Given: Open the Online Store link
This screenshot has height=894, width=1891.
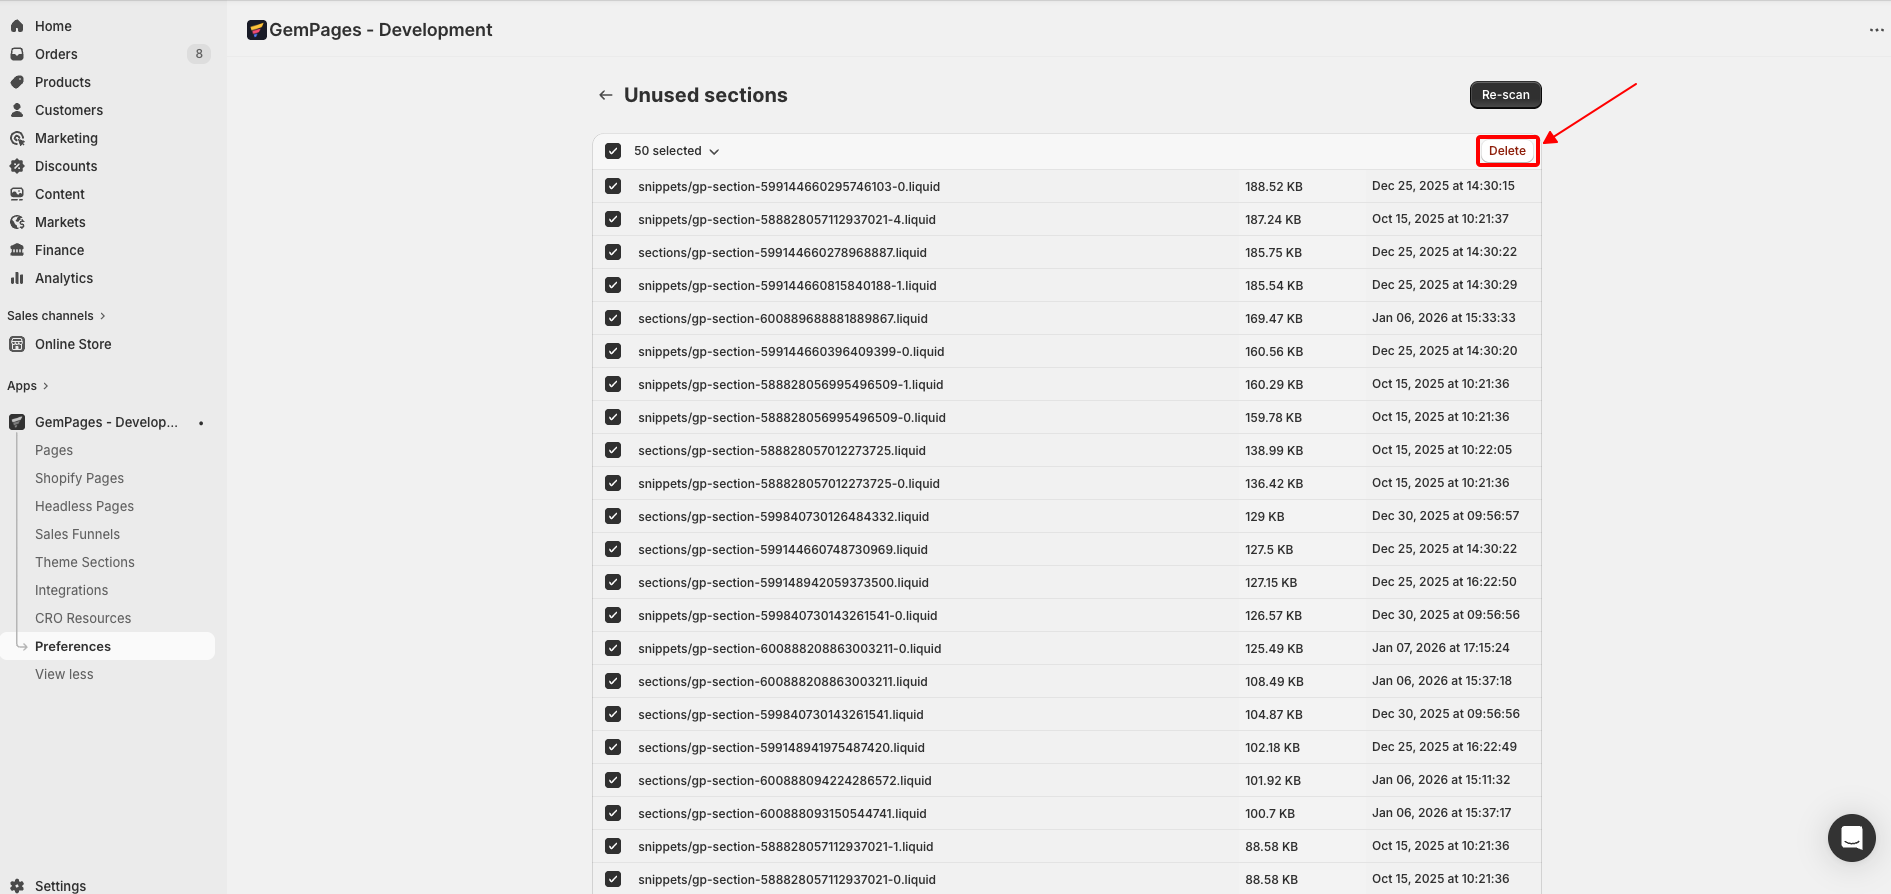Looking at the screenshot, I should [x=73, y=344].
